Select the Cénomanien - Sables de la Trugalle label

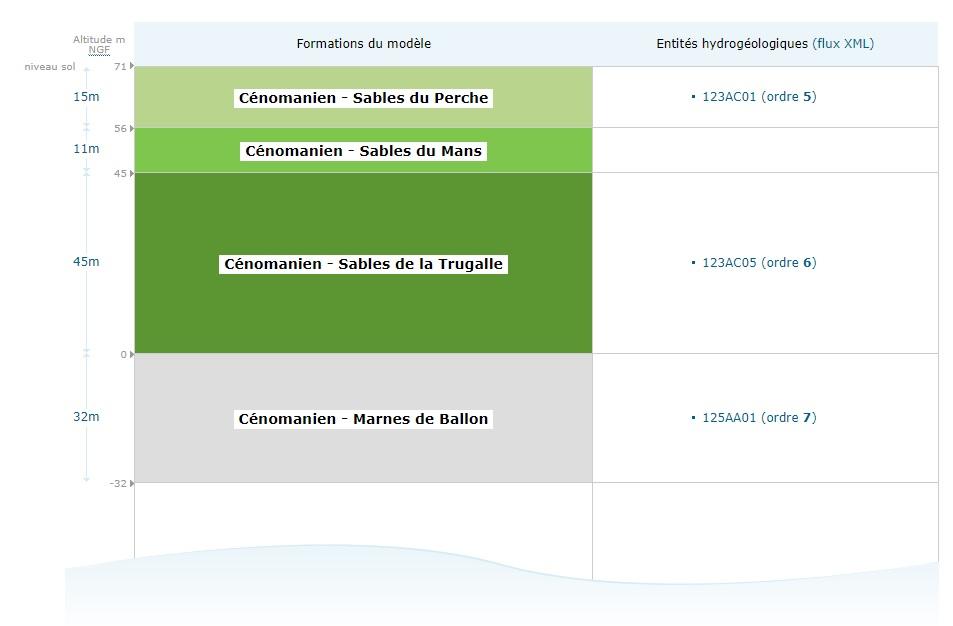point(363,264)
